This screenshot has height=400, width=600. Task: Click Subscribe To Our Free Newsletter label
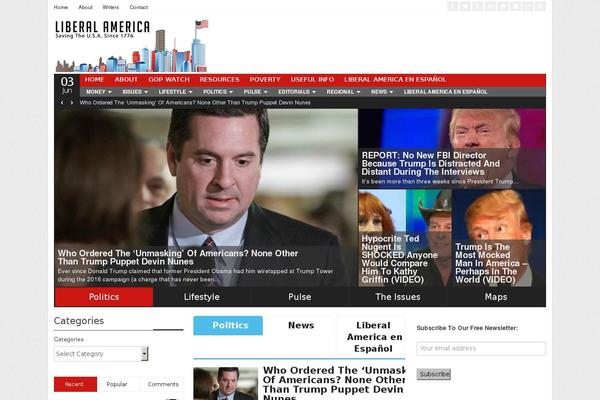467,328
